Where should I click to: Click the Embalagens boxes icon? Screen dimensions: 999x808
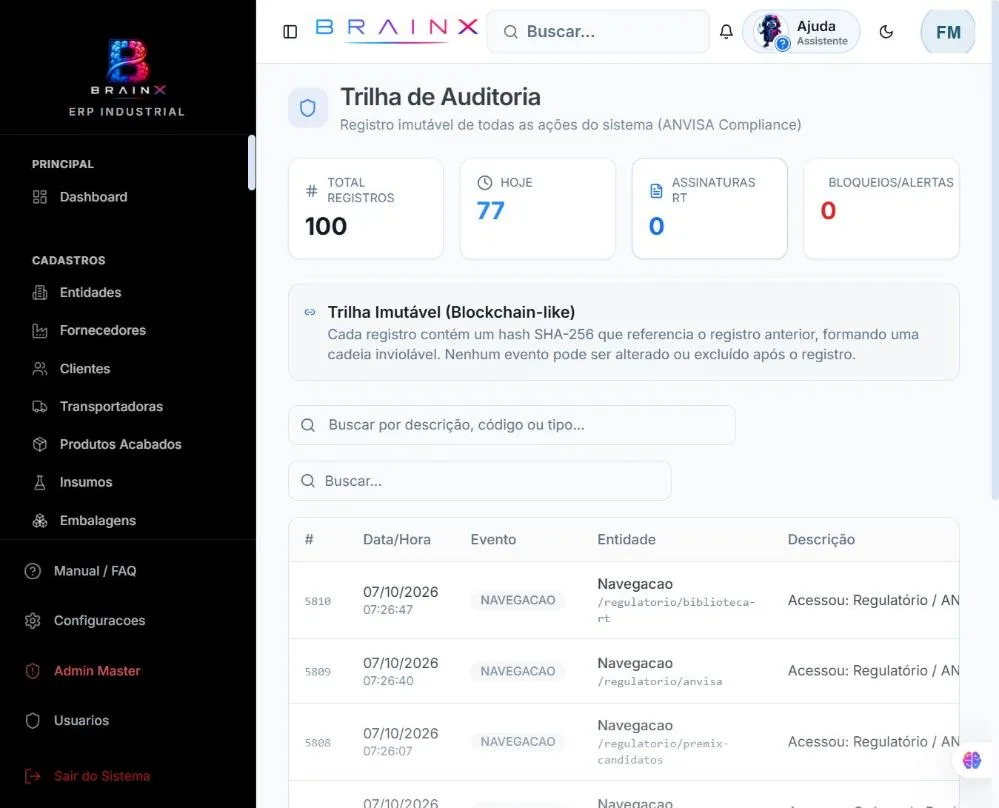point(40,521)
